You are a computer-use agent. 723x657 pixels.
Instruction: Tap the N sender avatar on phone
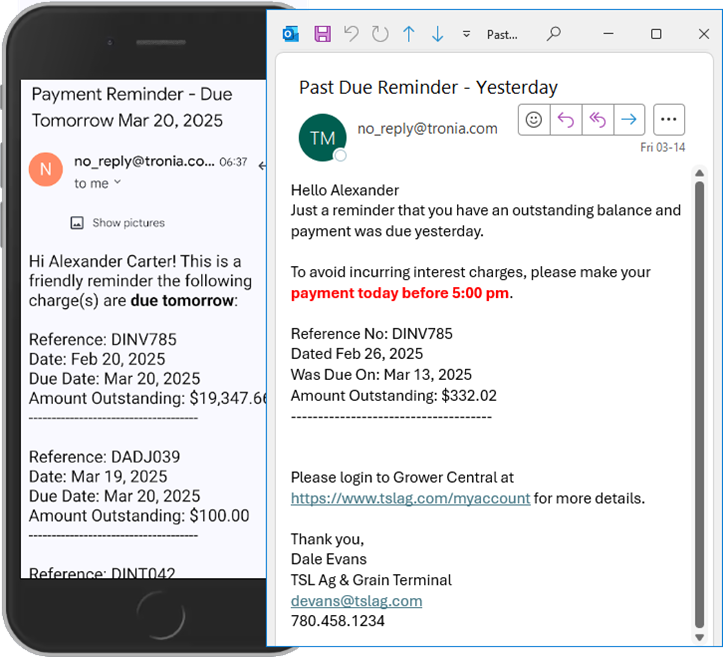pos(46,169)
